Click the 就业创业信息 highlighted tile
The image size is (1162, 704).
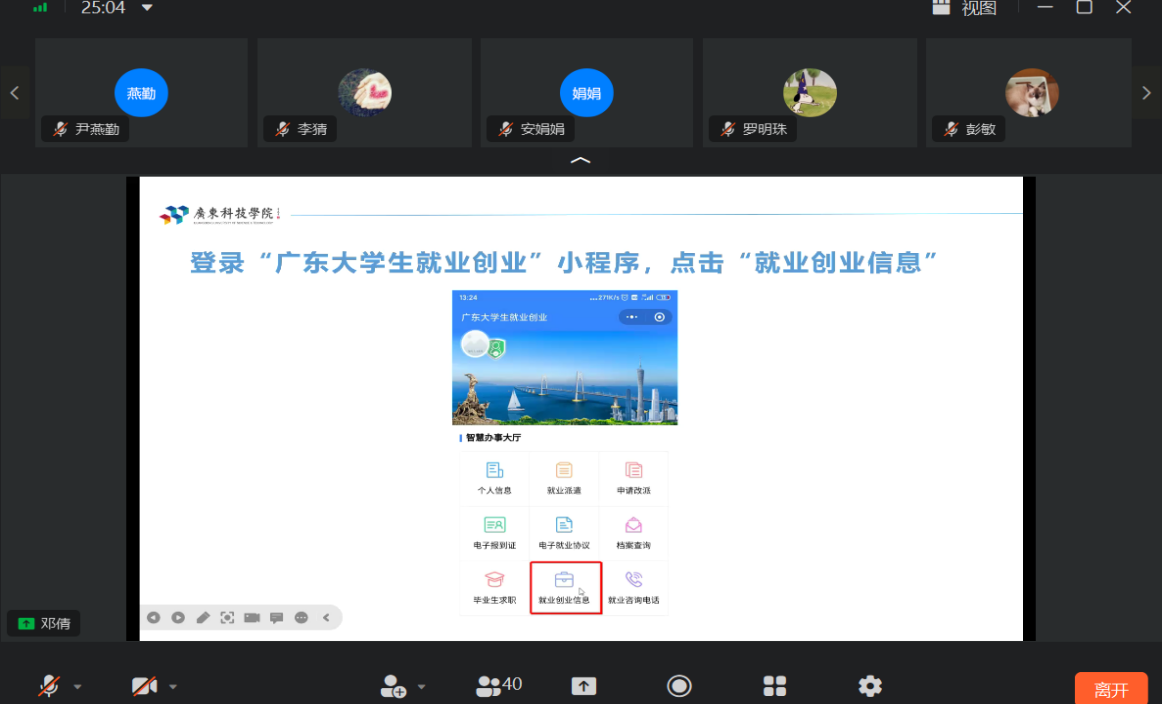pyautogui.click(x=565, y=588)
